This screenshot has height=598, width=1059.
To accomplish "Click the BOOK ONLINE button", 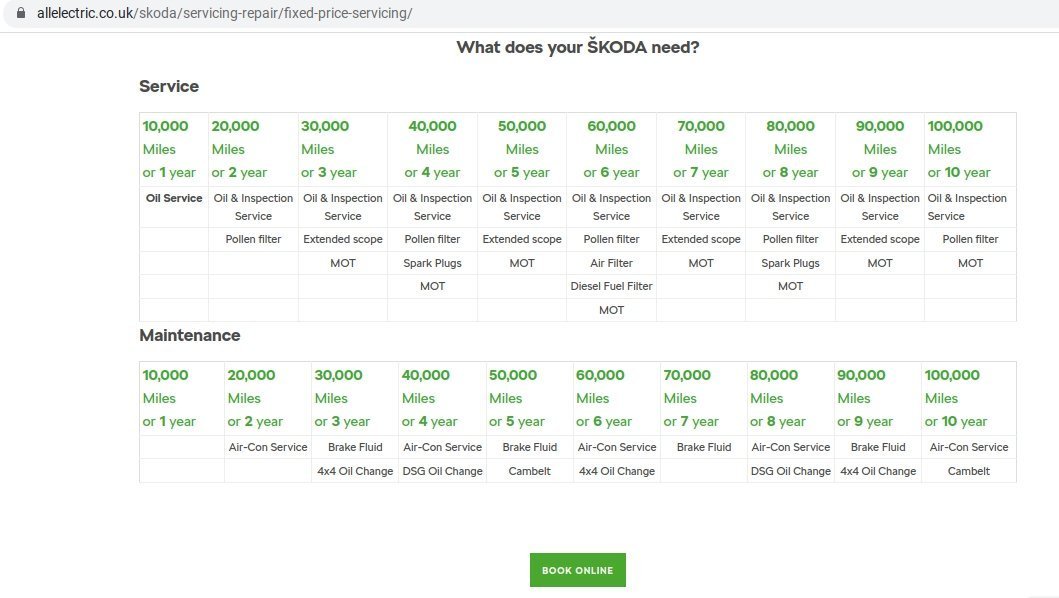I will [x=577, y=569].
